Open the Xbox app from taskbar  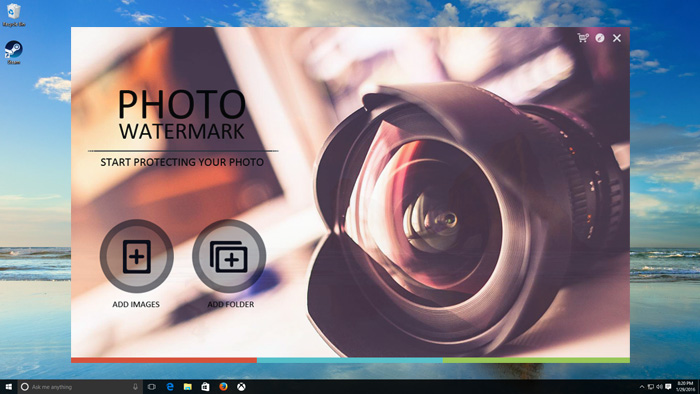[x=241, y=387]
